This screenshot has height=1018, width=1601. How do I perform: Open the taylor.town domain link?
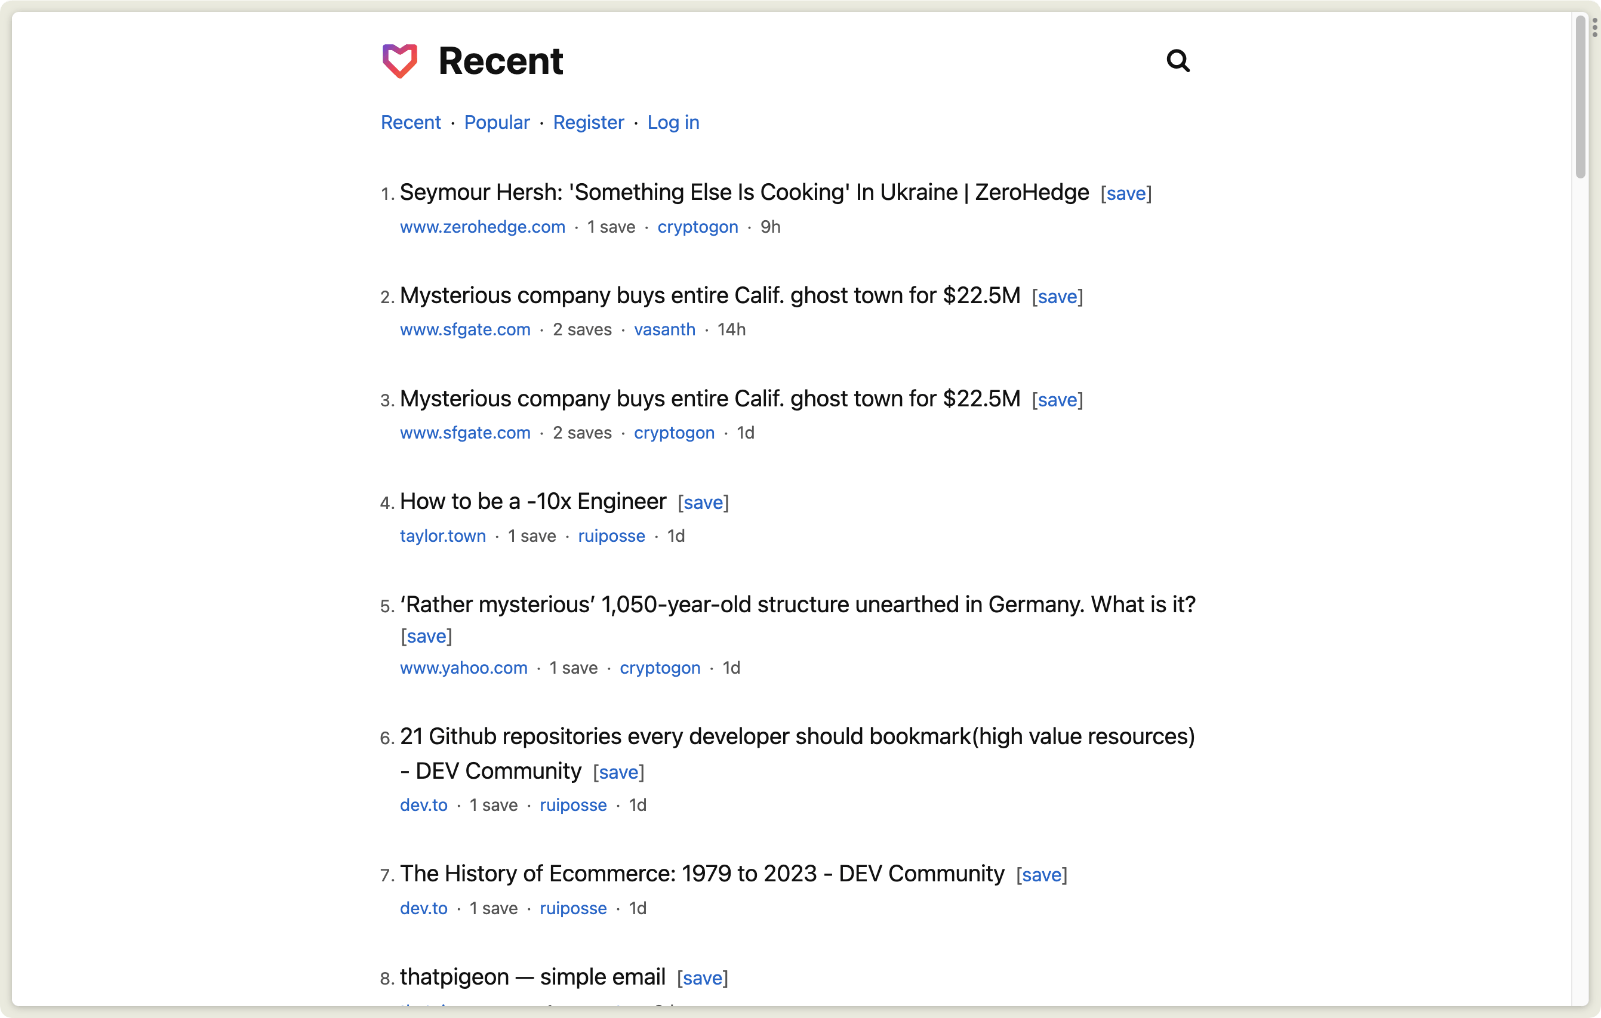(x=442, y=536)
